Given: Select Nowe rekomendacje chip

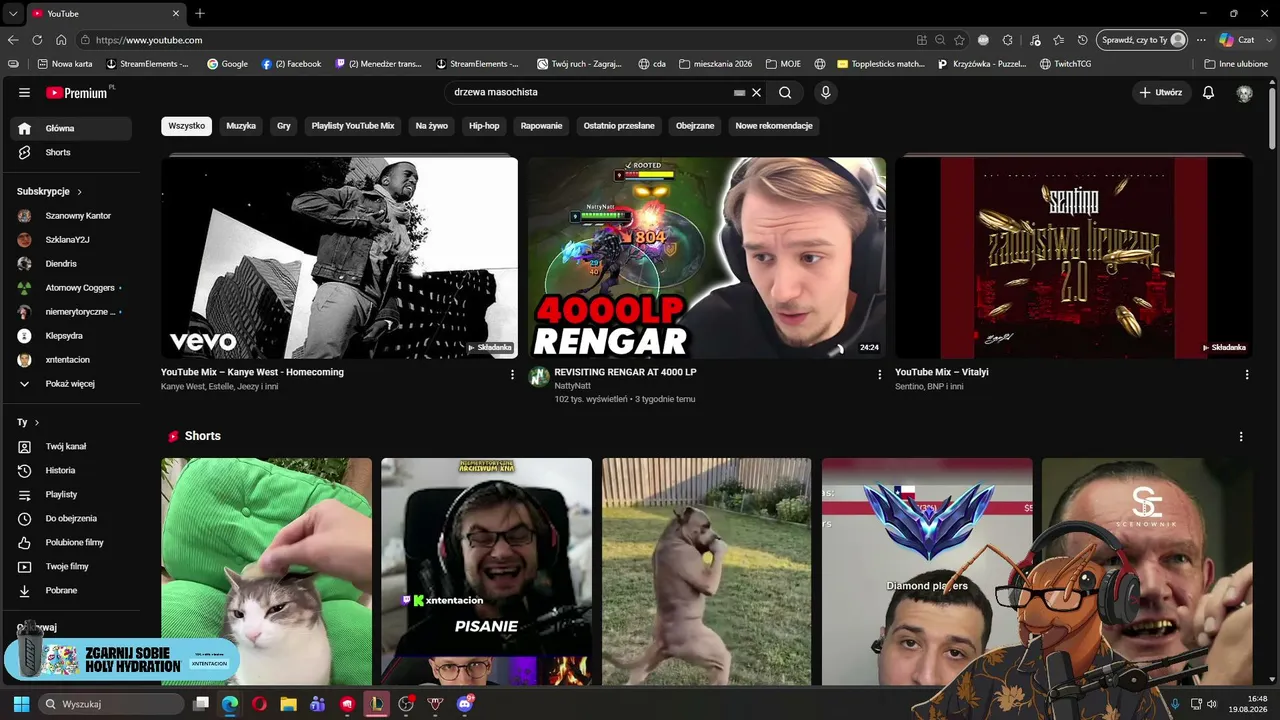Looking at the screenshot, I should click(x=774, y=126).
